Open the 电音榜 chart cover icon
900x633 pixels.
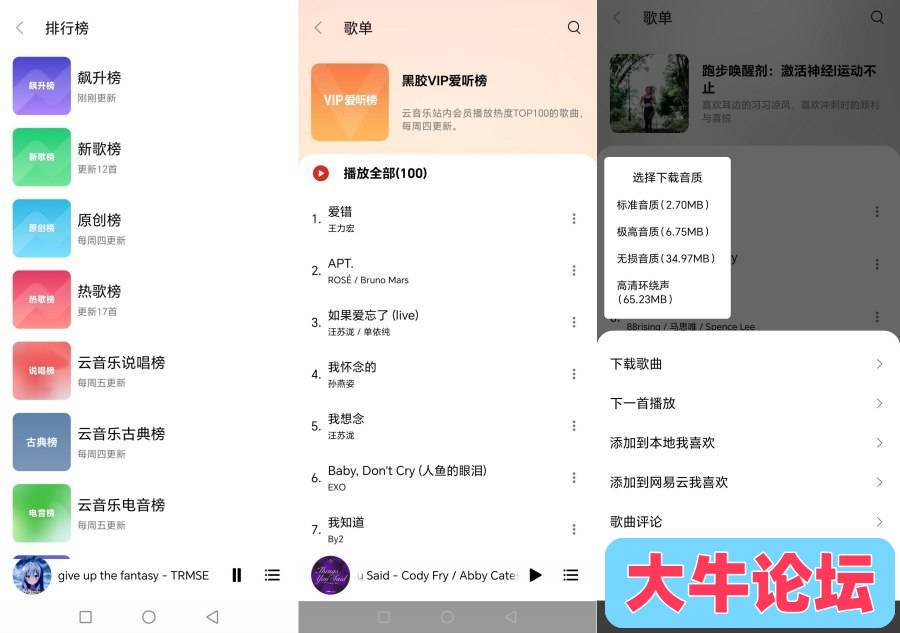pos(42,512)
